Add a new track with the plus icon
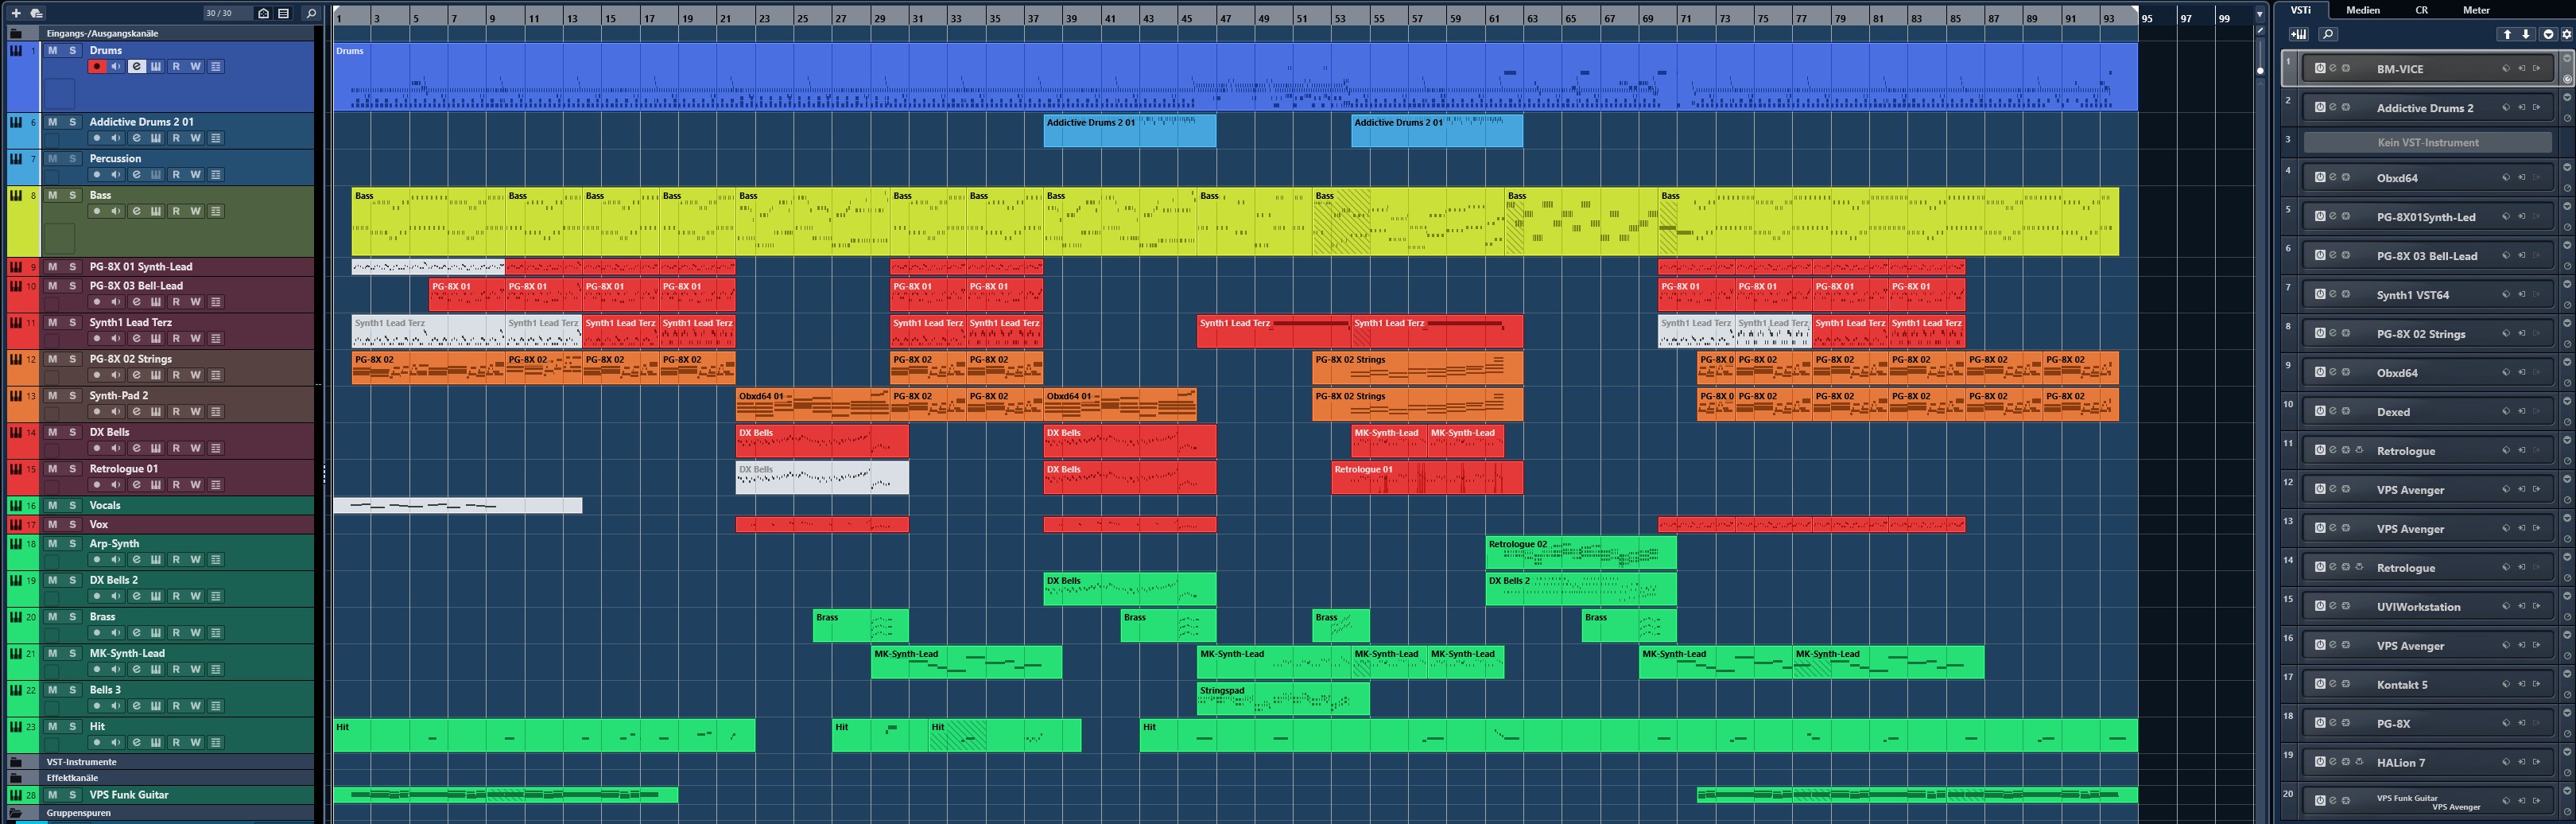 coord(15,13)
